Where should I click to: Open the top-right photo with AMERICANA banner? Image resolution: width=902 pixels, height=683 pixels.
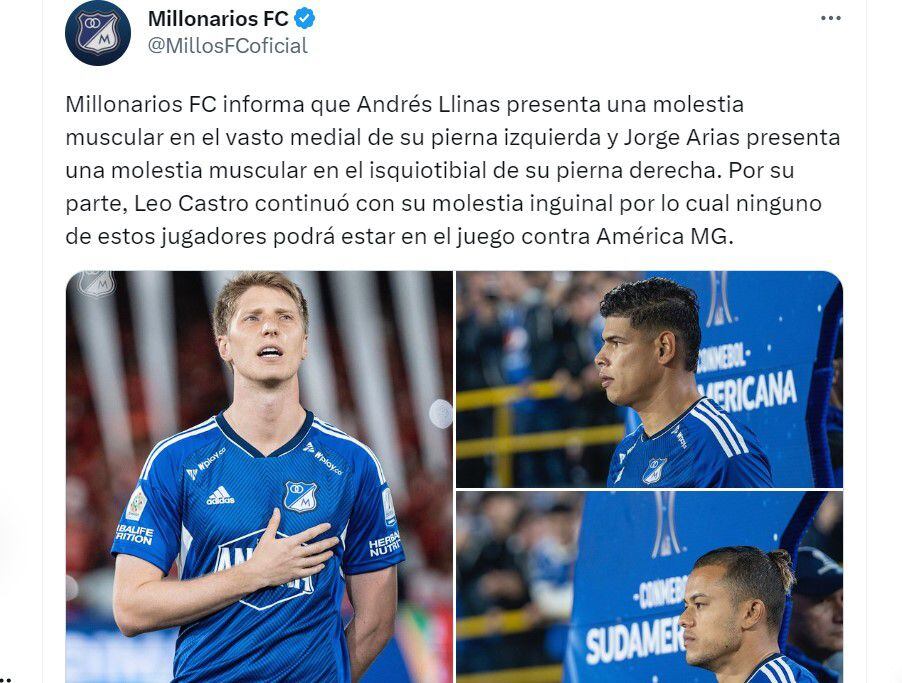coord(649,379)
